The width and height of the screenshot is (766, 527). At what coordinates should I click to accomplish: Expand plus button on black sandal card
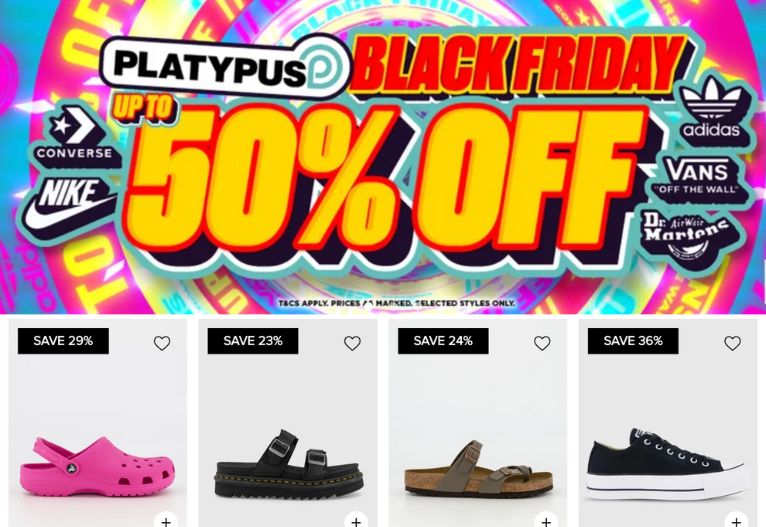[356, 521]
